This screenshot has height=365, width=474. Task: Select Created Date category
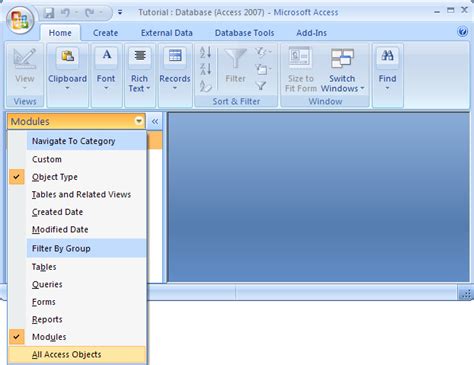coord(77,212)
